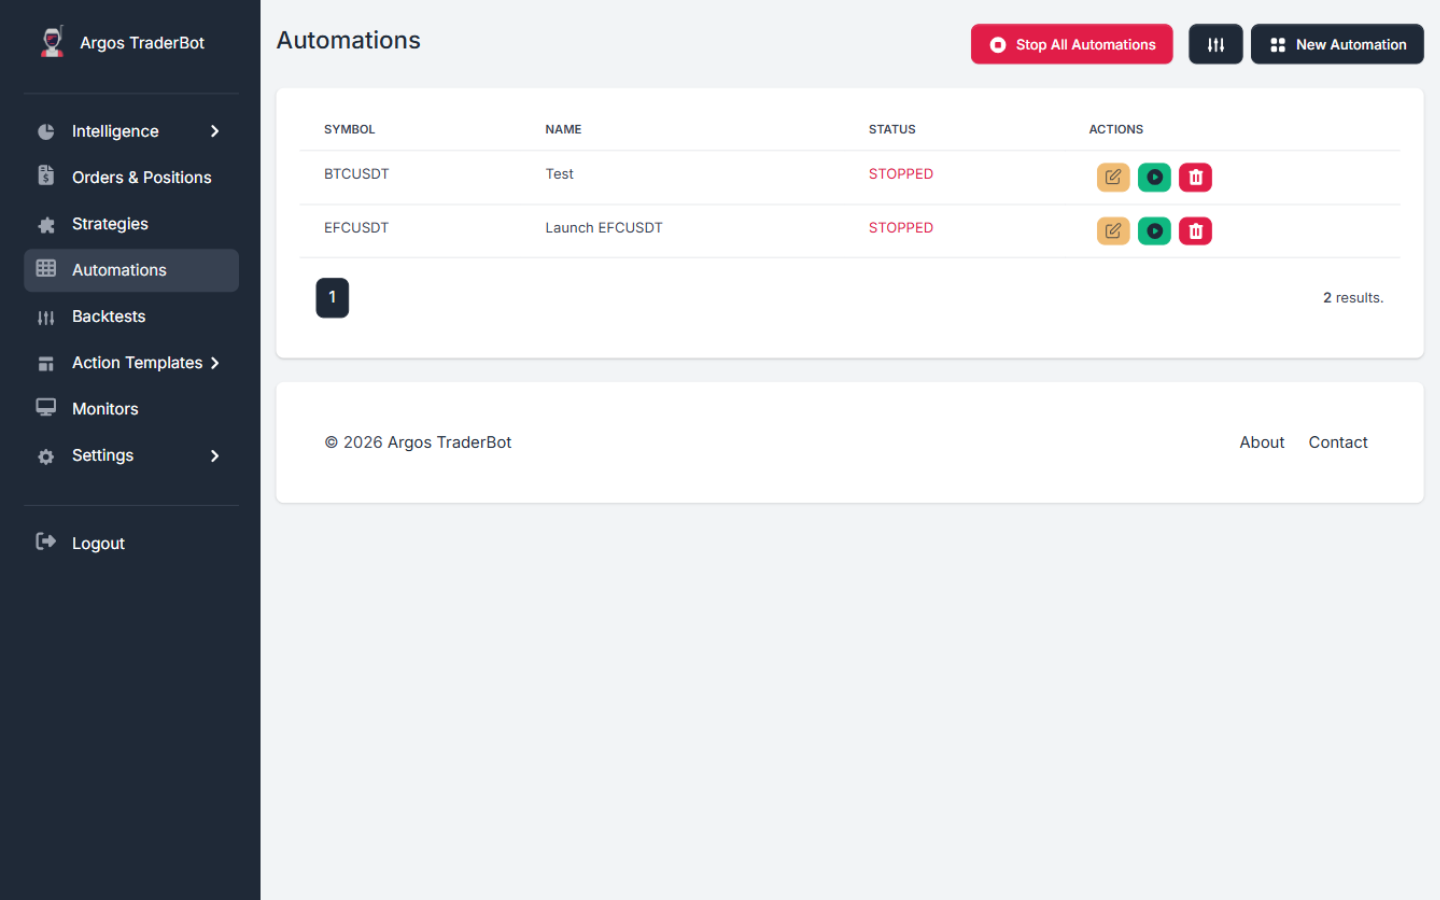The image size is (1440, 900).
Task: Edit the Launch EFCUSDT automation
Action: 1113,231
